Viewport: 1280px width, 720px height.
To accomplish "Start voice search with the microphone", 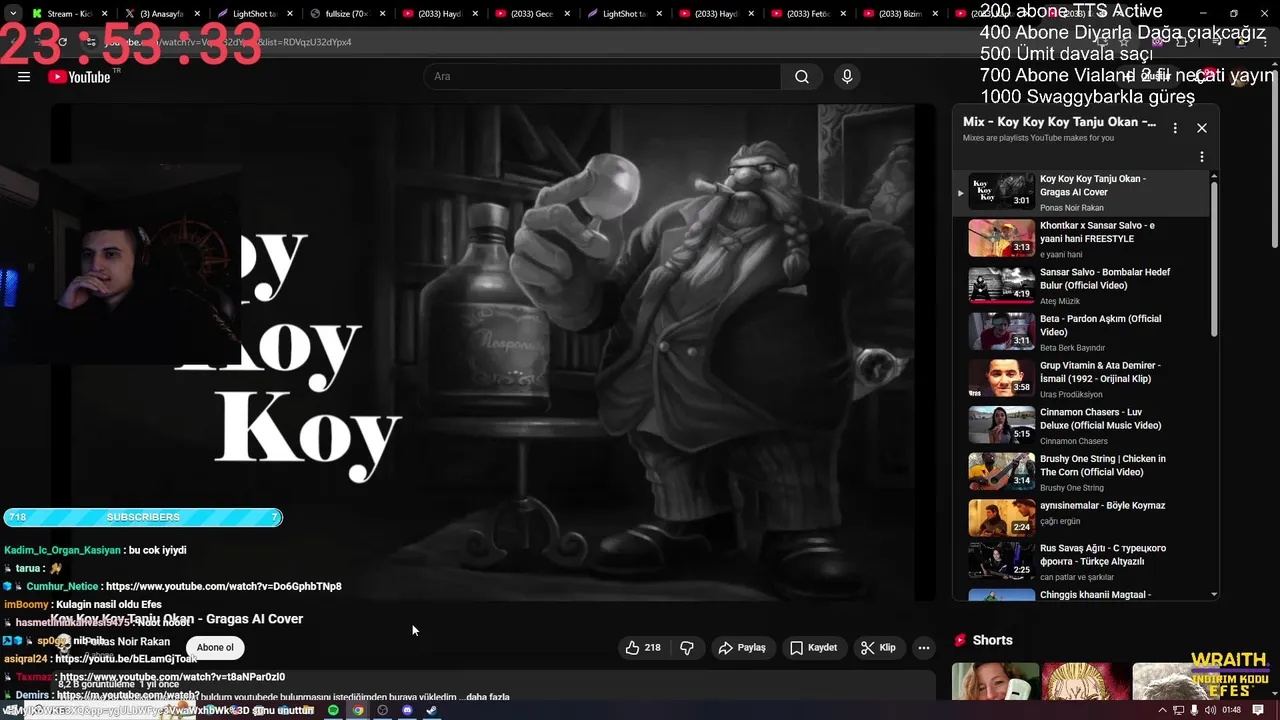I will (x=847, y=77).
